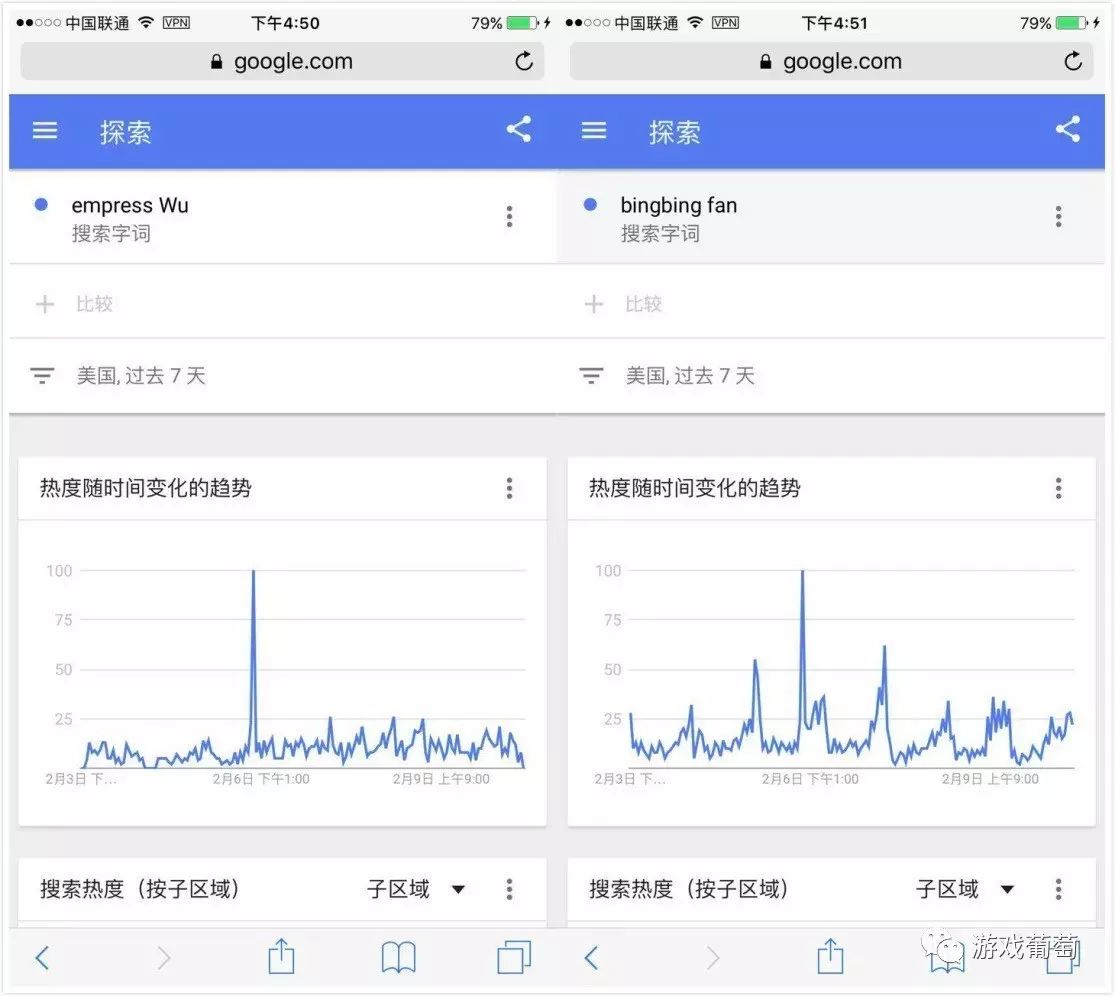Open 美国, 过去 7 天 filter on right screen
1115x996 pixels.
pyautogui.click(x=690, y=375)
